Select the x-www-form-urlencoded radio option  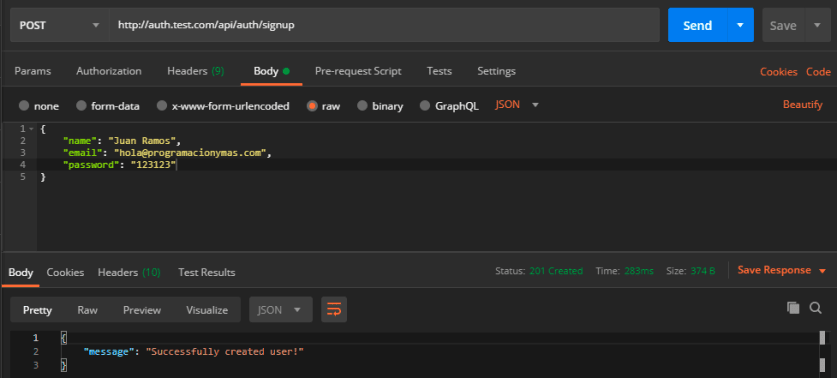[162, 106]
